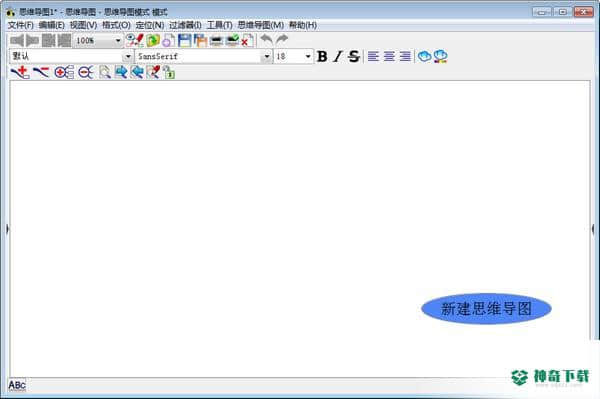Open the 文件(F) menu
Viewport: 600px width, 399px height.
coord(21,25)
